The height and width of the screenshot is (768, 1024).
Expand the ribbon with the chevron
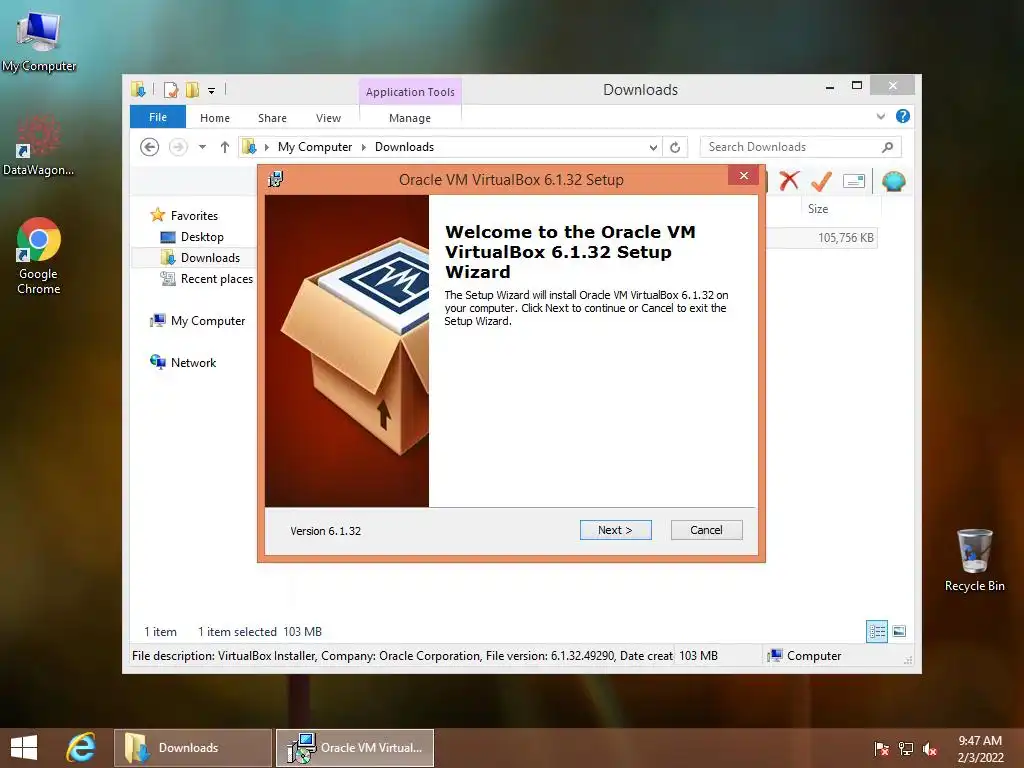[881, 116]
